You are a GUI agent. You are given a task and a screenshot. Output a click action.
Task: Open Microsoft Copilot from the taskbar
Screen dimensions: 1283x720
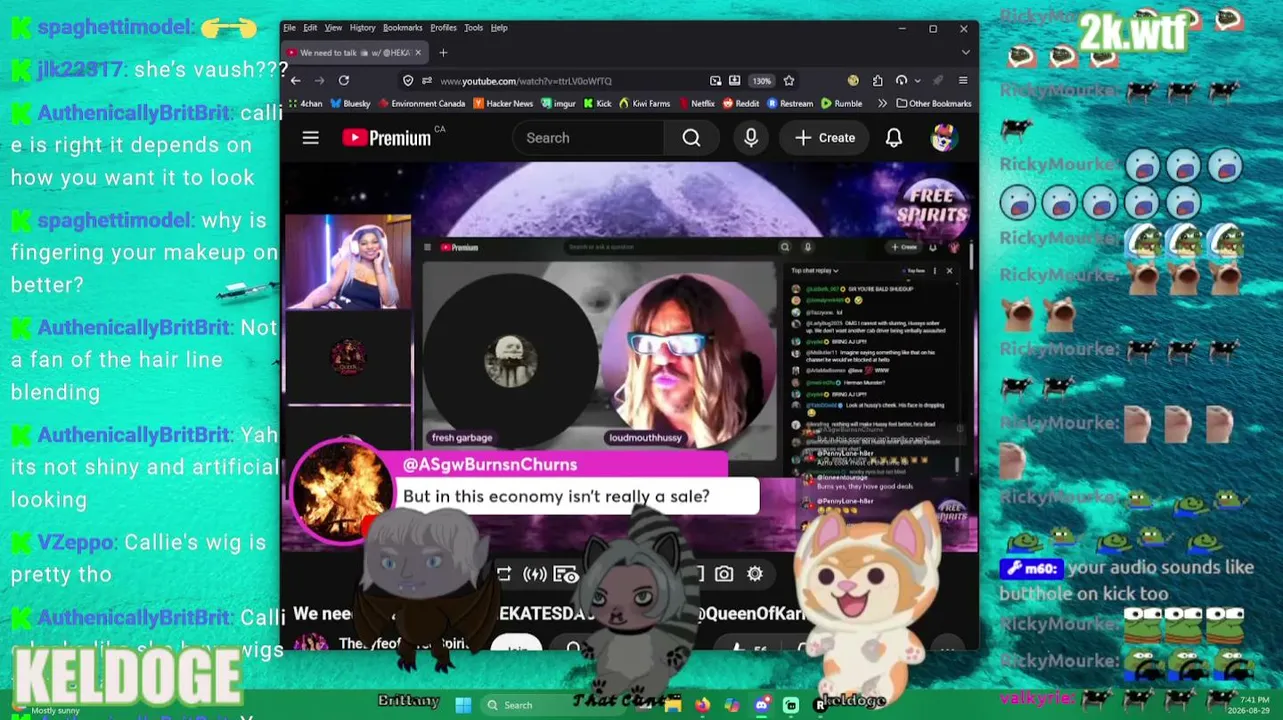(732, 705)
